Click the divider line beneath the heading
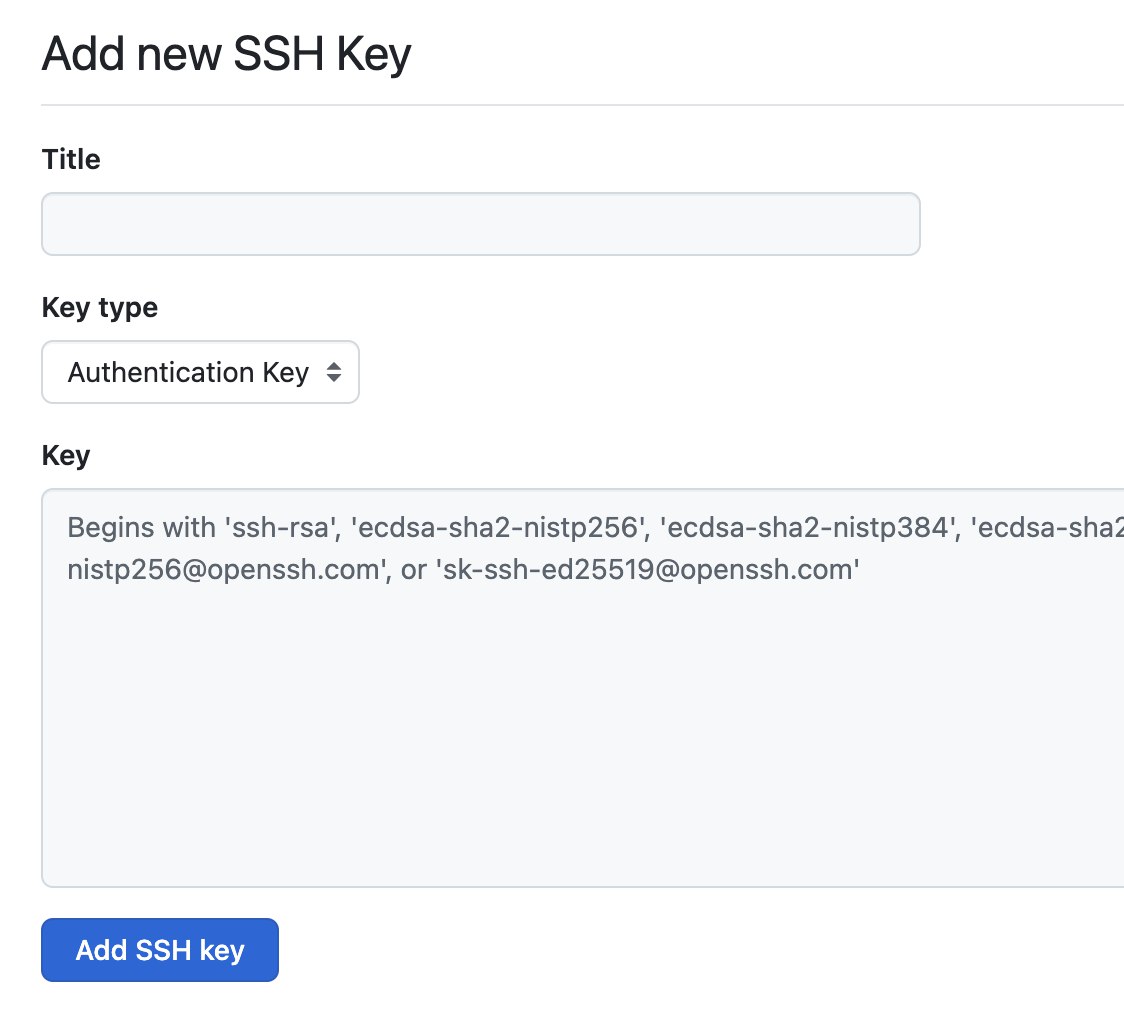Image resolution: width=1124 pixels, height=1014 pixels. [580, 104]
